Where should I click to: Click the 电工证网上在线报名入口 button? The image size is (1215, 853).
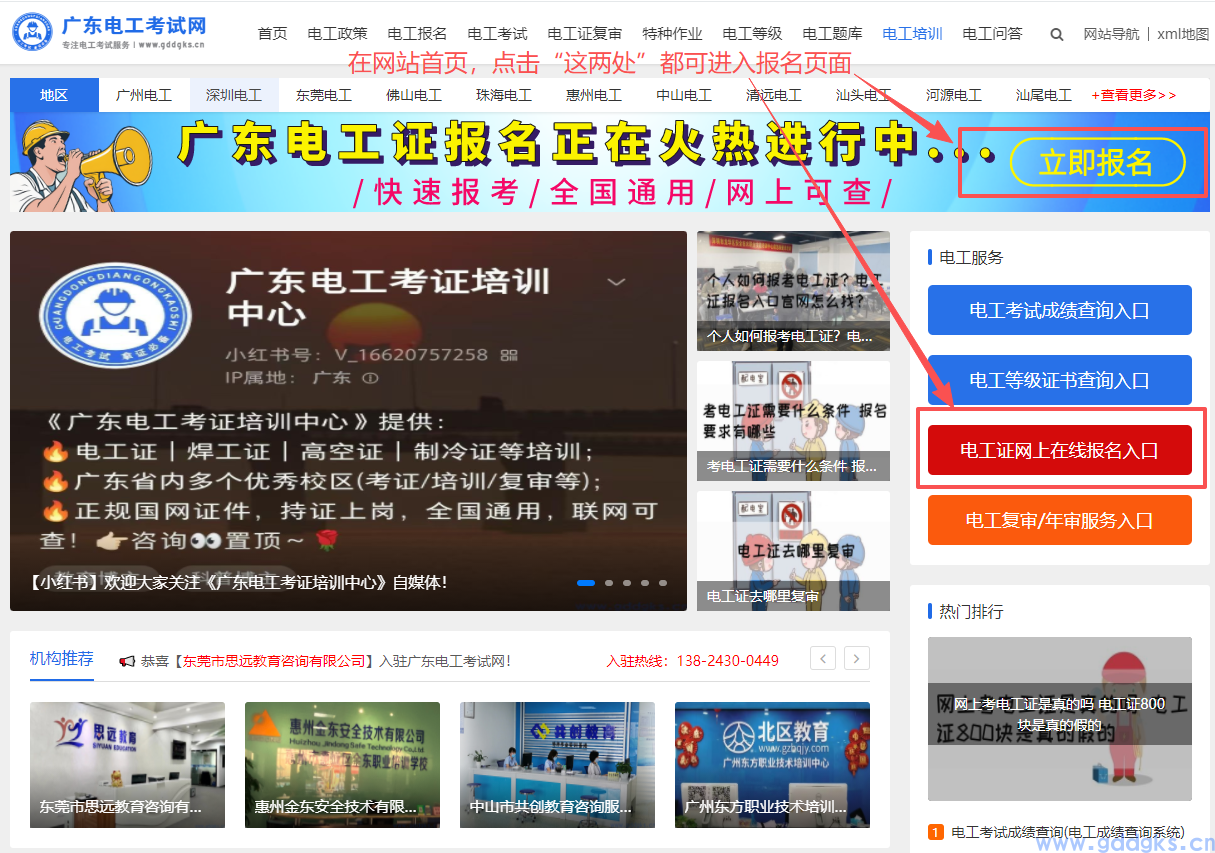tap(1059, 450)
